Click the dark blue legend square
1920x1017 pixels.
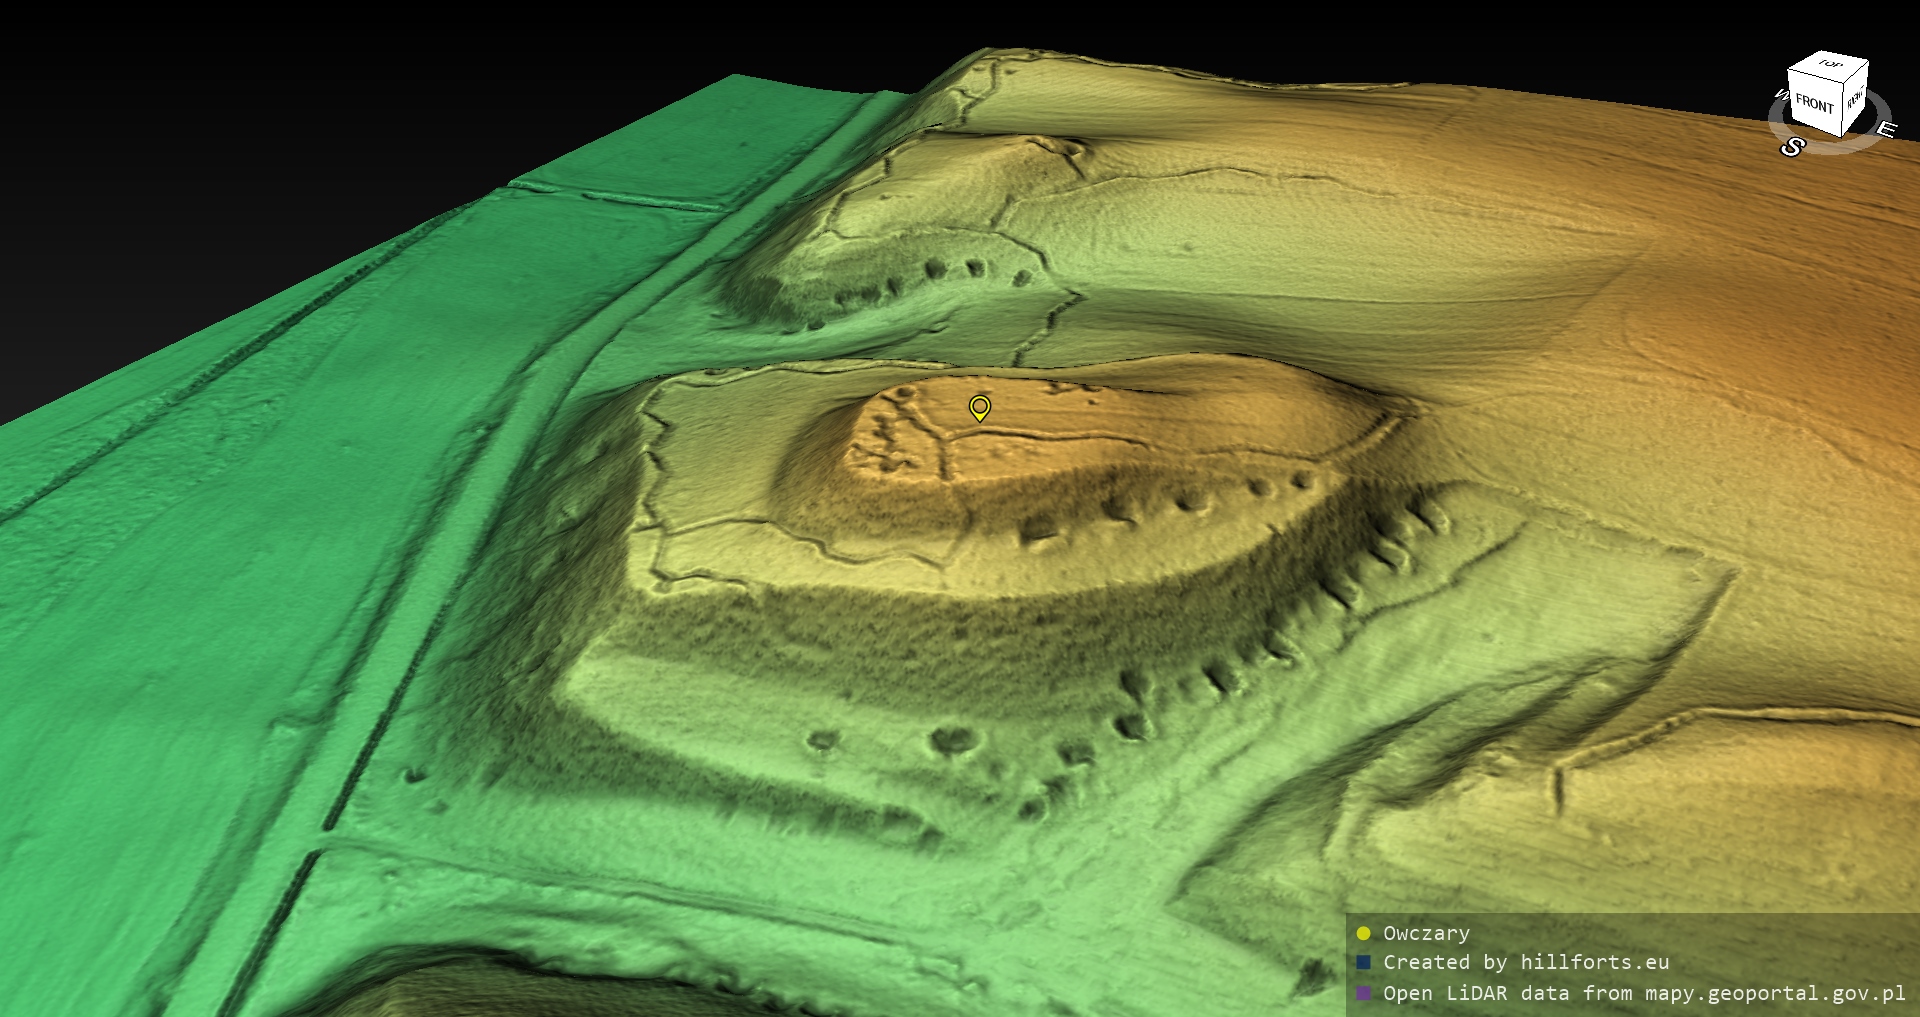[x=1363, y=962]
